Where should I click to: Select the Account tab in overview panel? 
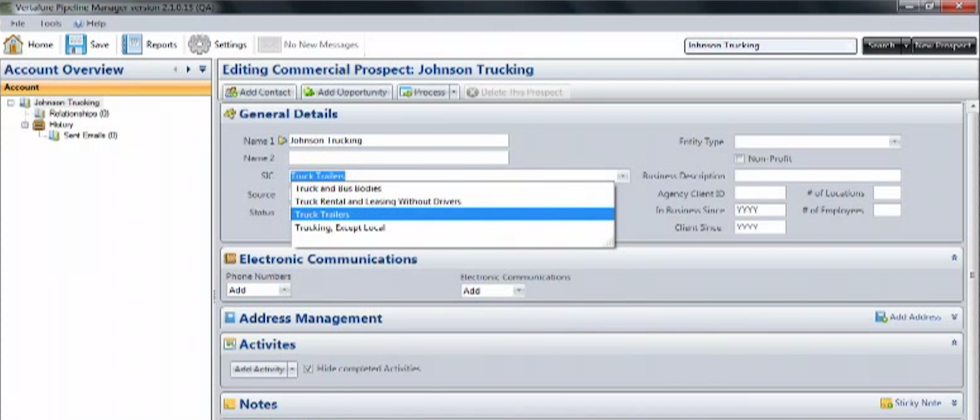pyautogui.click(x=106, y=88)
